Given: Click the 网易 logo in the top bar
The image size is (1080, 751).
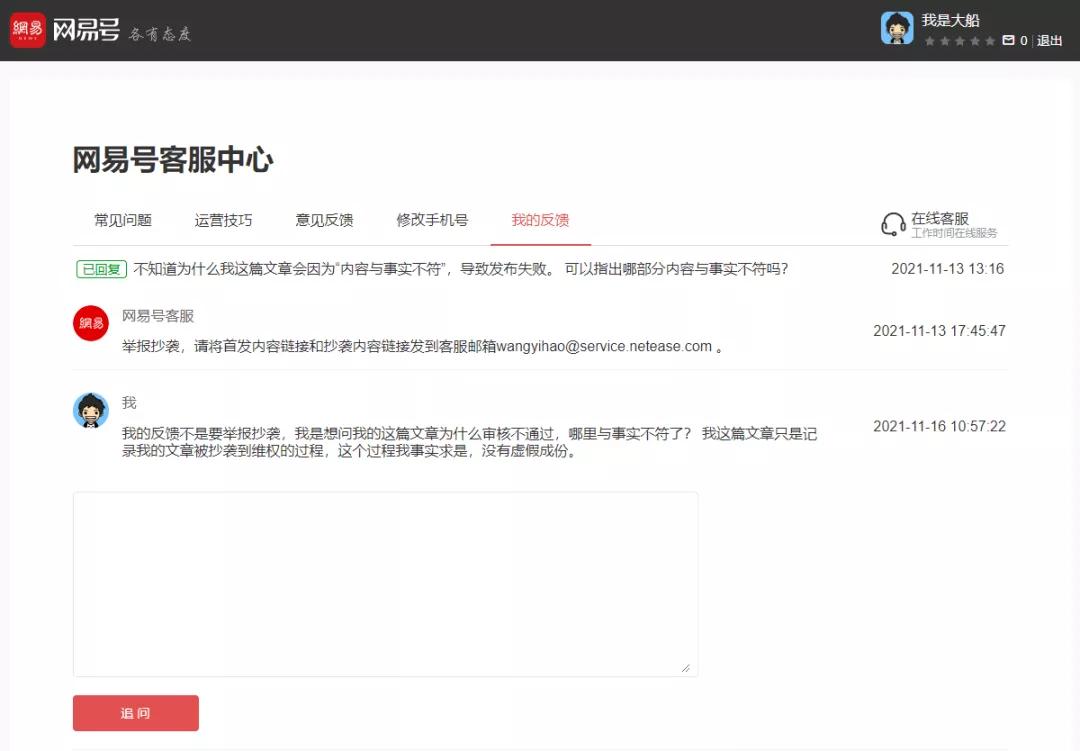Looking at the screenshot, I should point(27,27).
